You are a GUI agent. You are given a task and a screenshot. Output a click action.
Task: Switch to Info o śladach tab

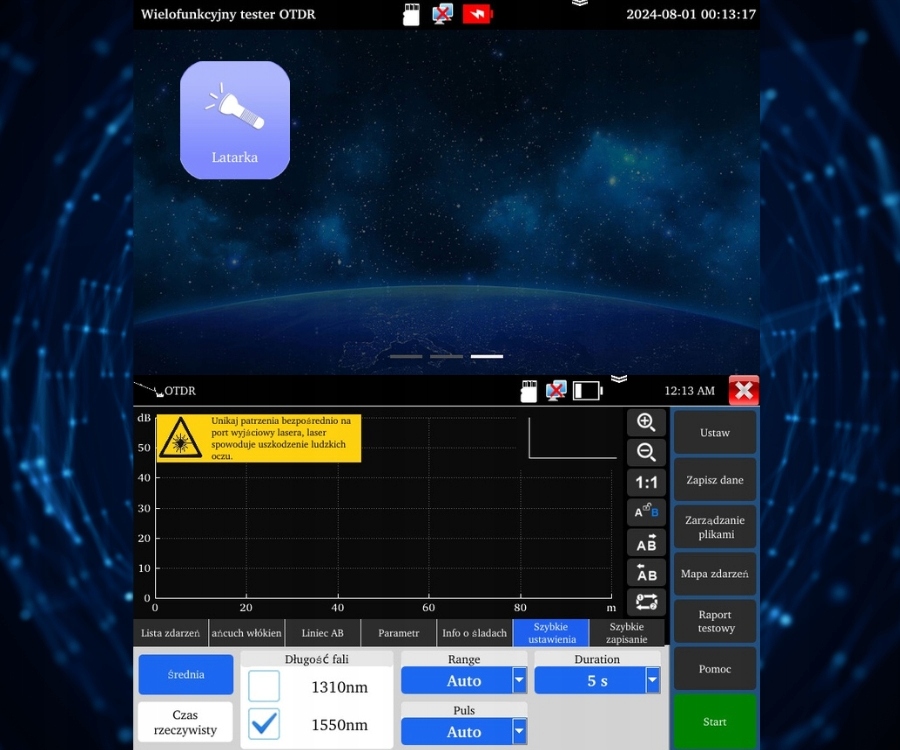coord(474,633)
